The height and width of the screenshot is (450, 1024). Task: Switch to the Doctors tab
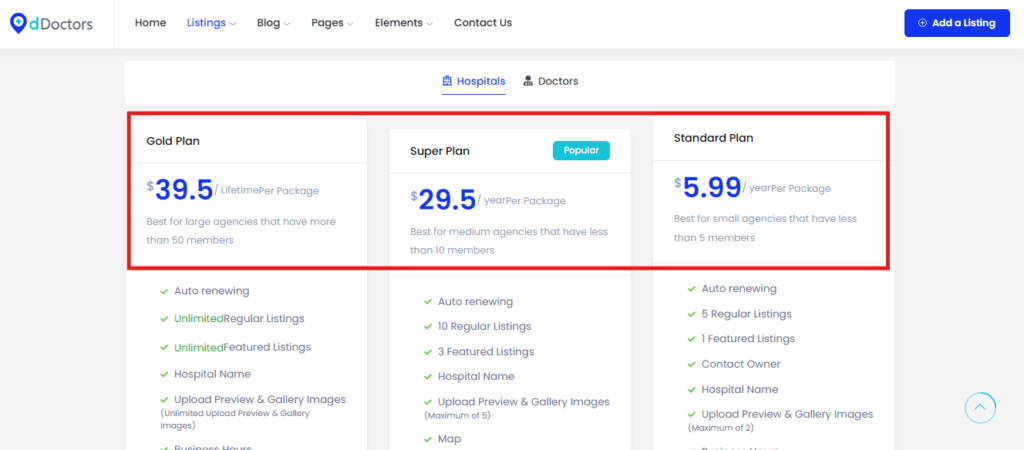[x=551, y=82]
